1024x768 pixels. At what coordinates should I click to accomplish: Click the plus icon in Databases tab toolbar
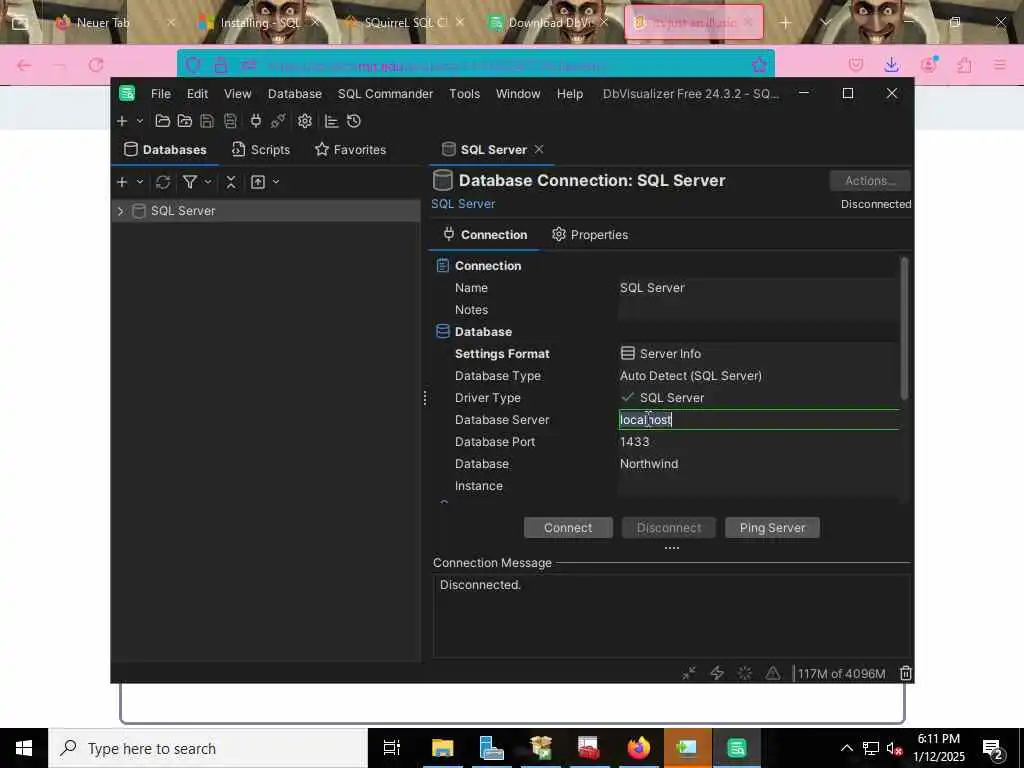[122, 182]
